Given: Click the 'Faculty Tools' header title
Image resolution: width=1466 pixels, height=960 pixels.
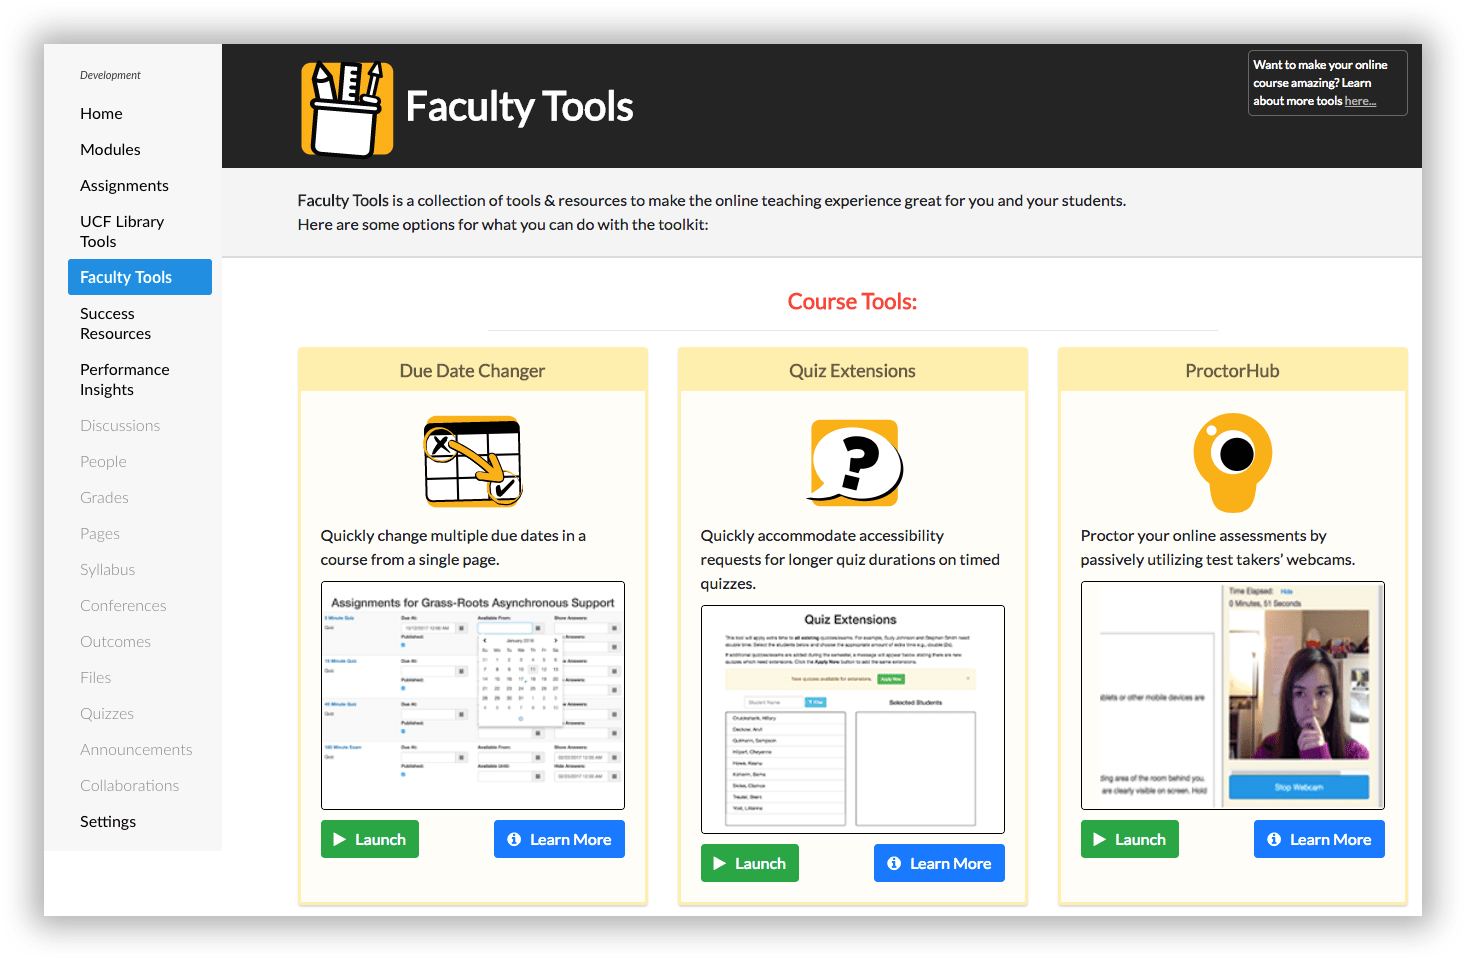Looking at the screenshot, I should 519,107.
